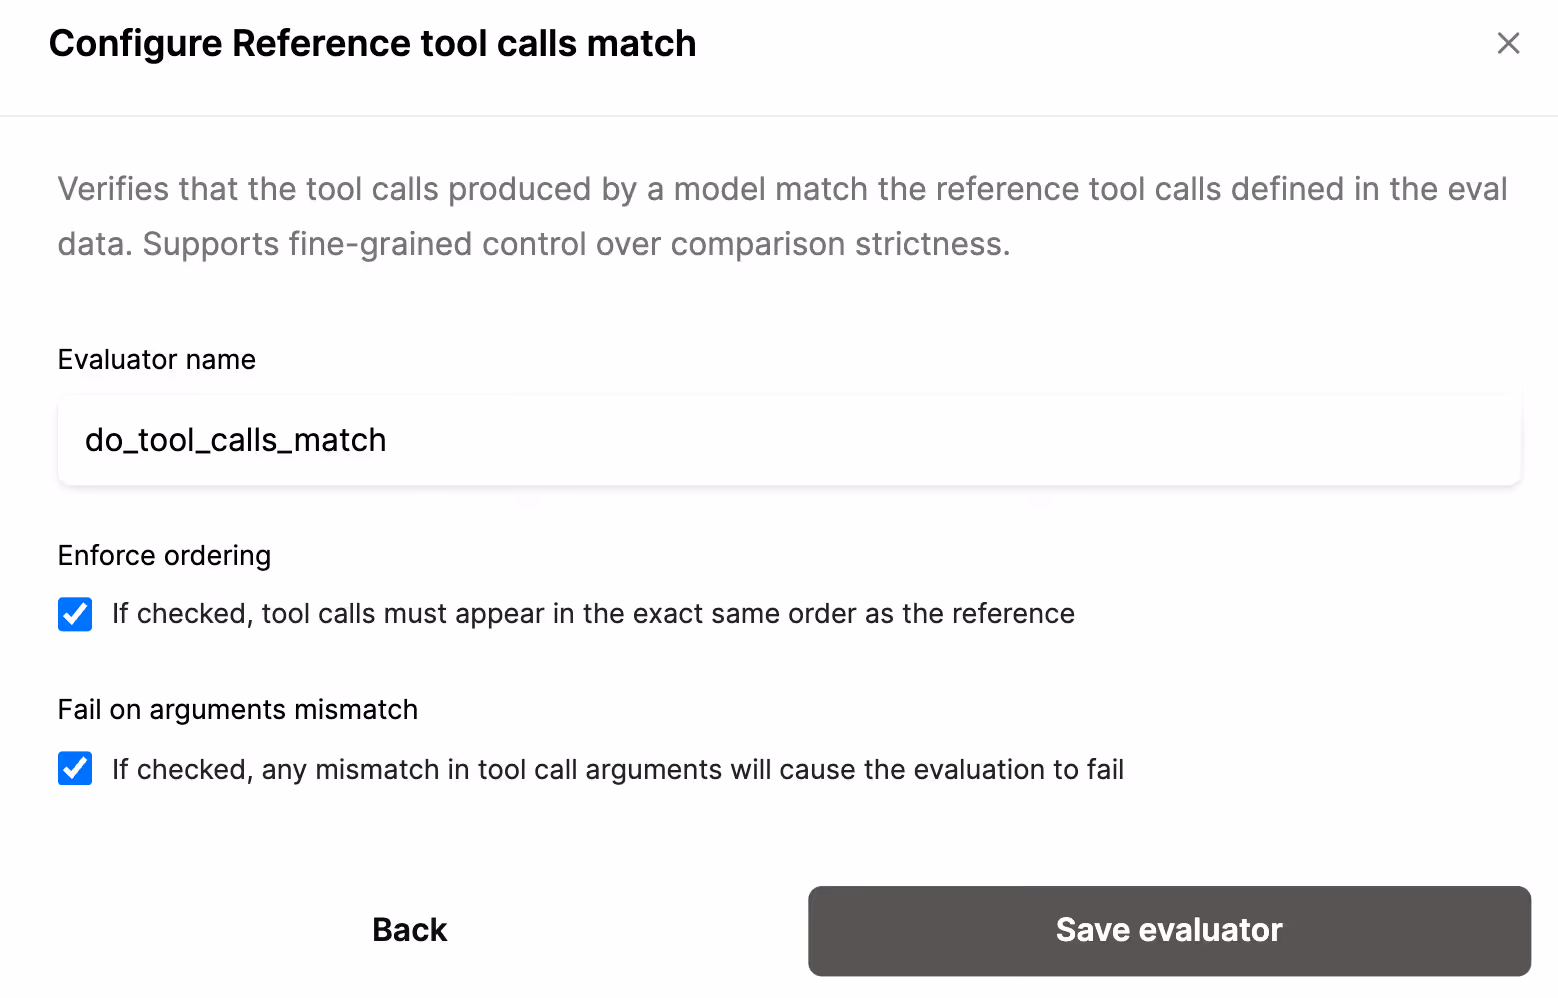Click the dialog title Configure Reference tool calls match
This screenshot has height=998, width=1558.
pyautogui.click(x=372, y=43)
